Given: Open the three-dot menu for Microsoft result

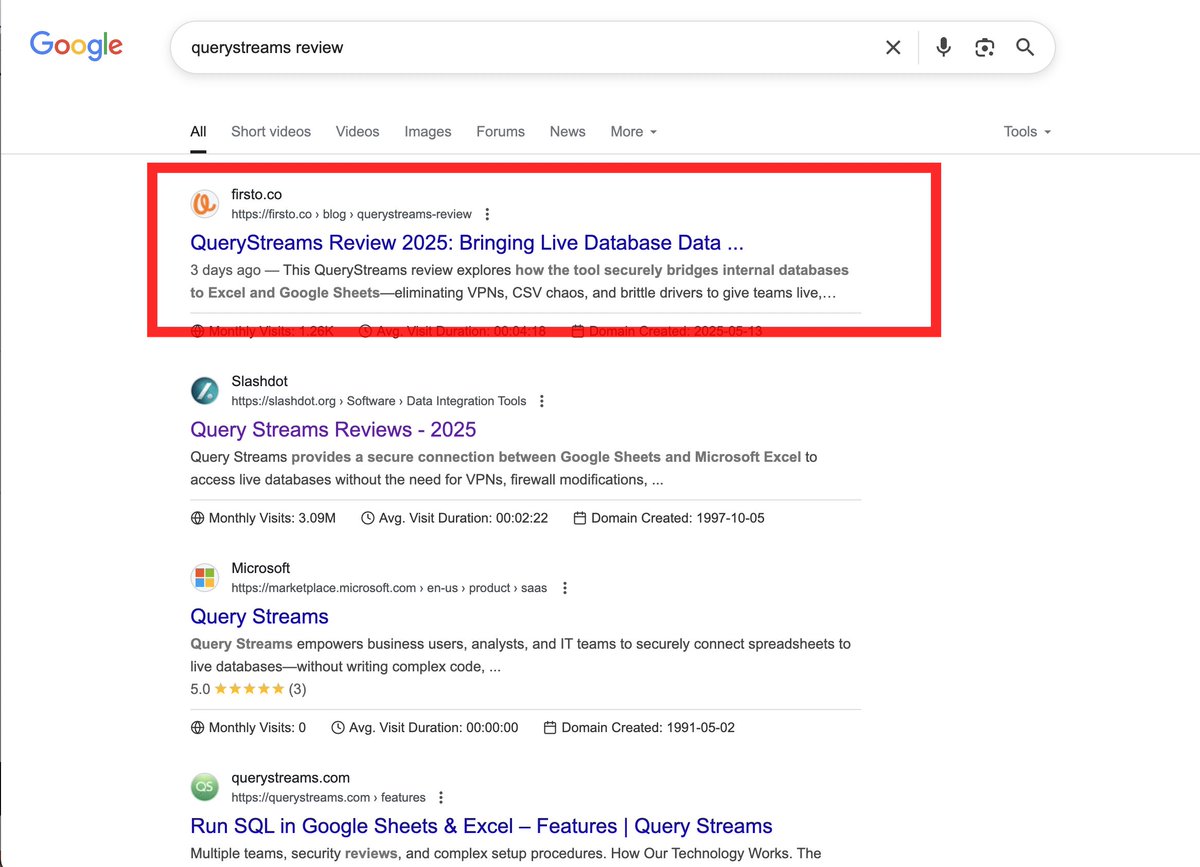Looking at the screenshot, I should click(x=565, y=588).
